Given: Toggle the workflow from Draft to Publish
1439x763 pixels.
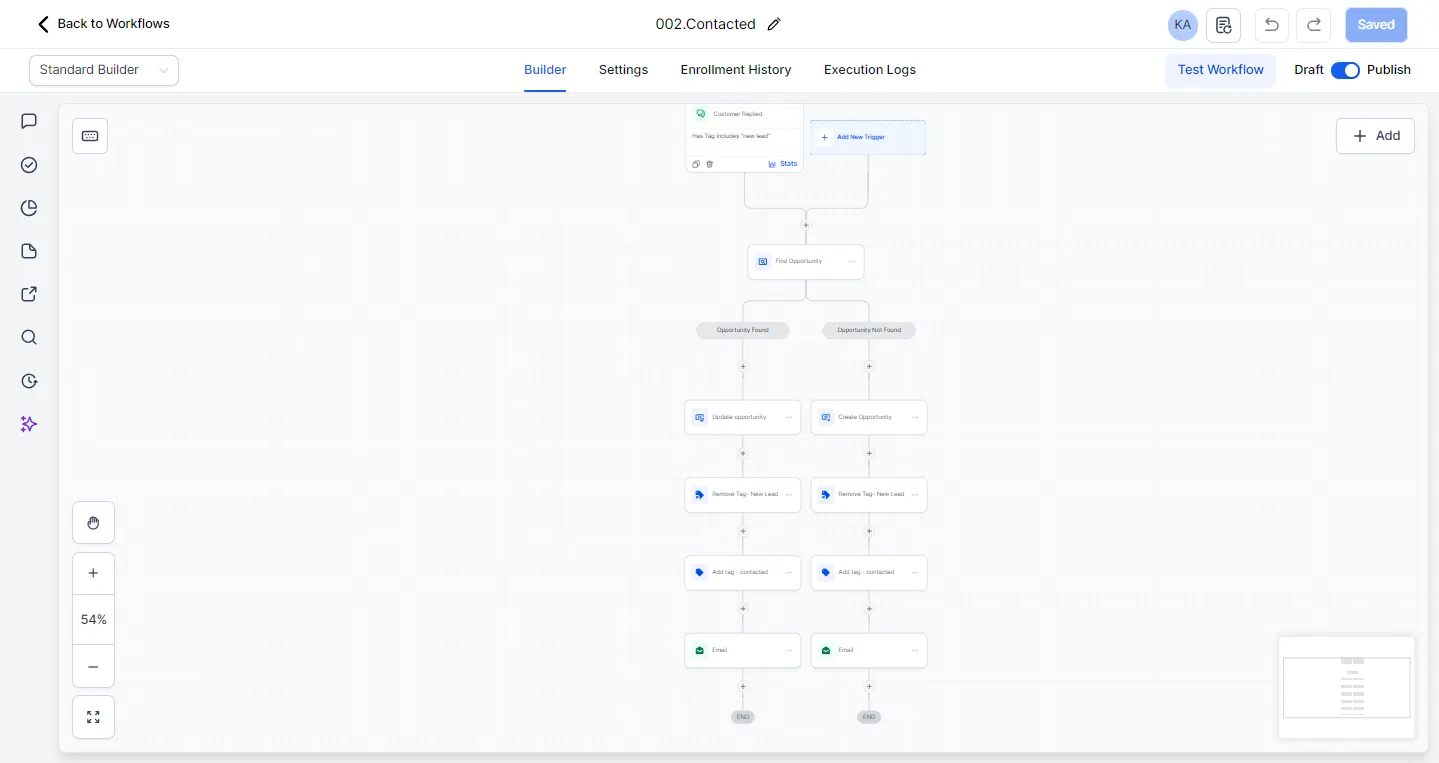Looking at the screenshot, I should pos(1345,70).
